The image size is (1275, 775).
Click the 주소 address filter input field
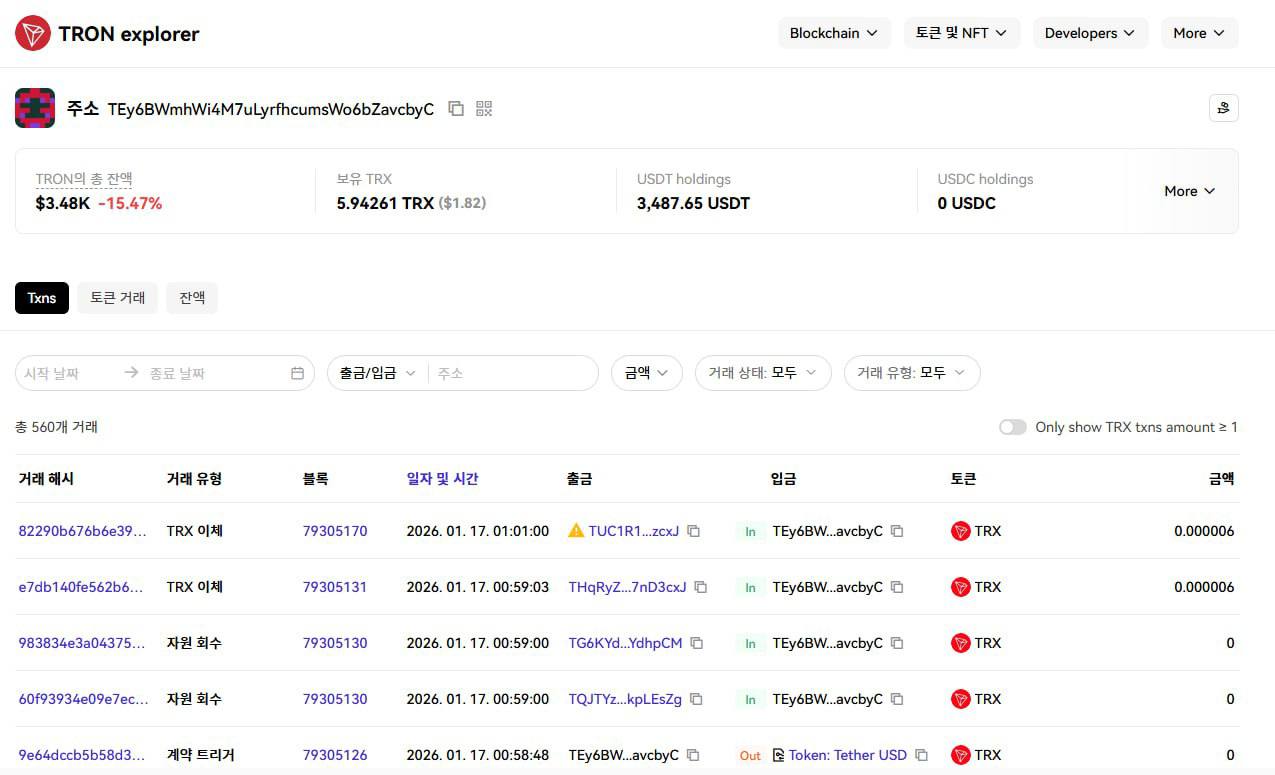pyautogui.click(x=512, y=373)
